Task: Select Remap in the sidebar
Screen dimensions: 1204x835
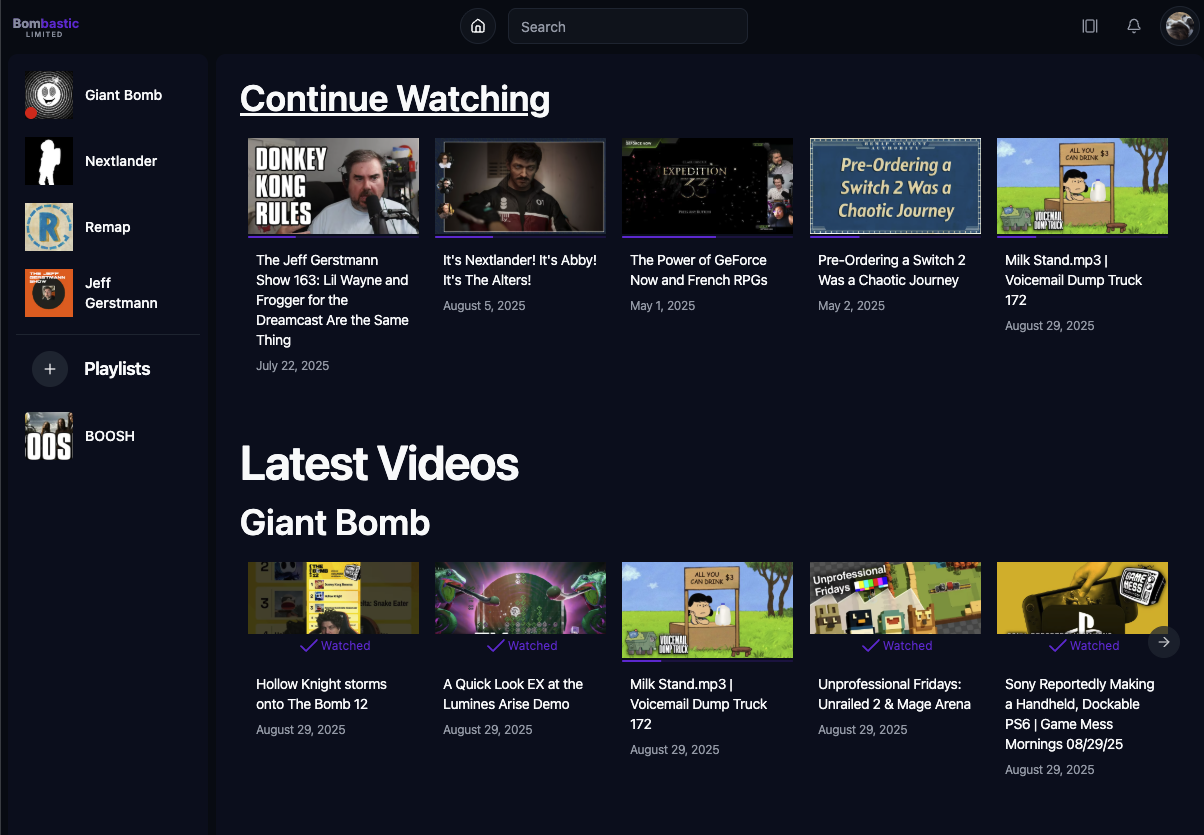Action: coord(108,227)
